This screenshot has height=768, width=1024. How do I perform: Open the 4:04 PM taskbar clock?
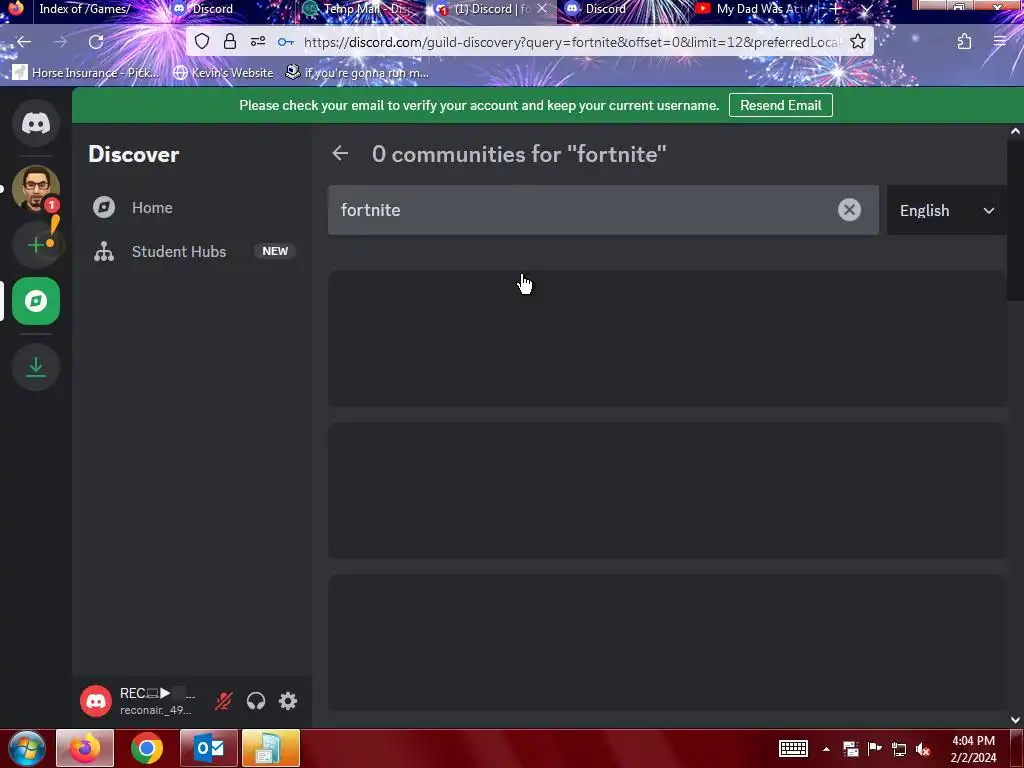pos(973,749)
